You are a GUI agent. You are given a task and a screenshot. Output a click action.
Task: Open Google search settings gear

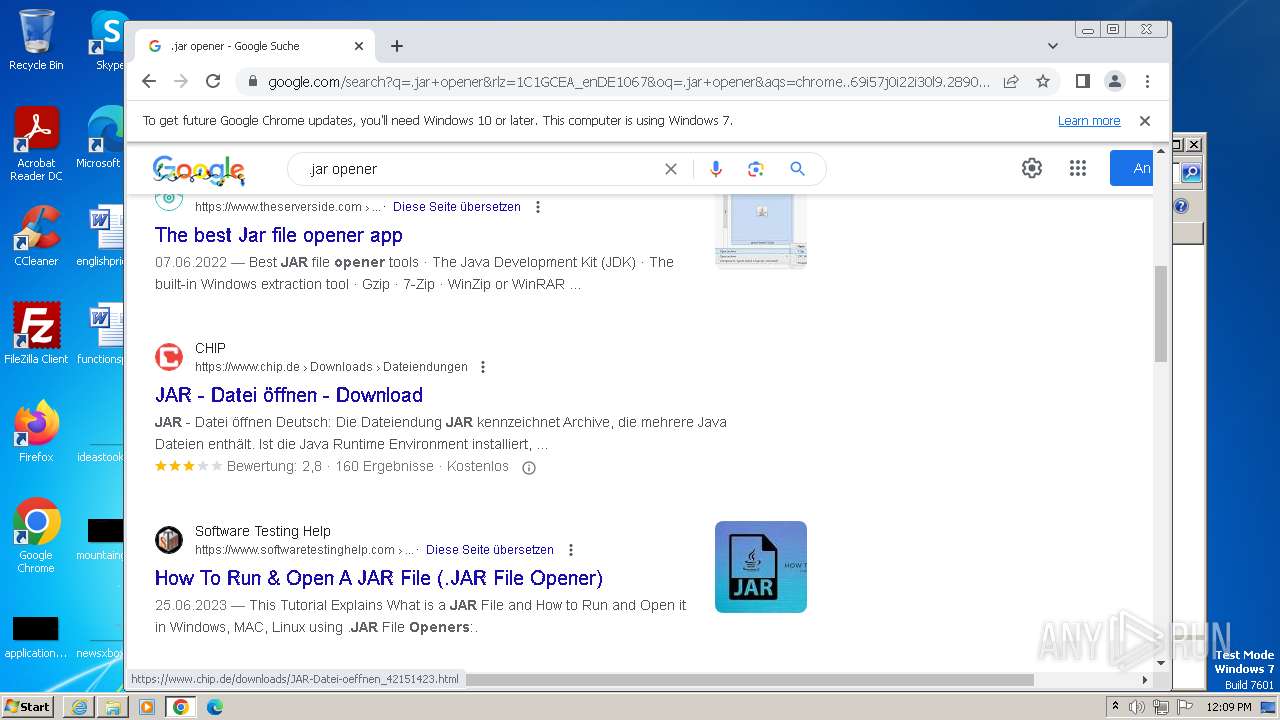click(x=1032, y=168)
